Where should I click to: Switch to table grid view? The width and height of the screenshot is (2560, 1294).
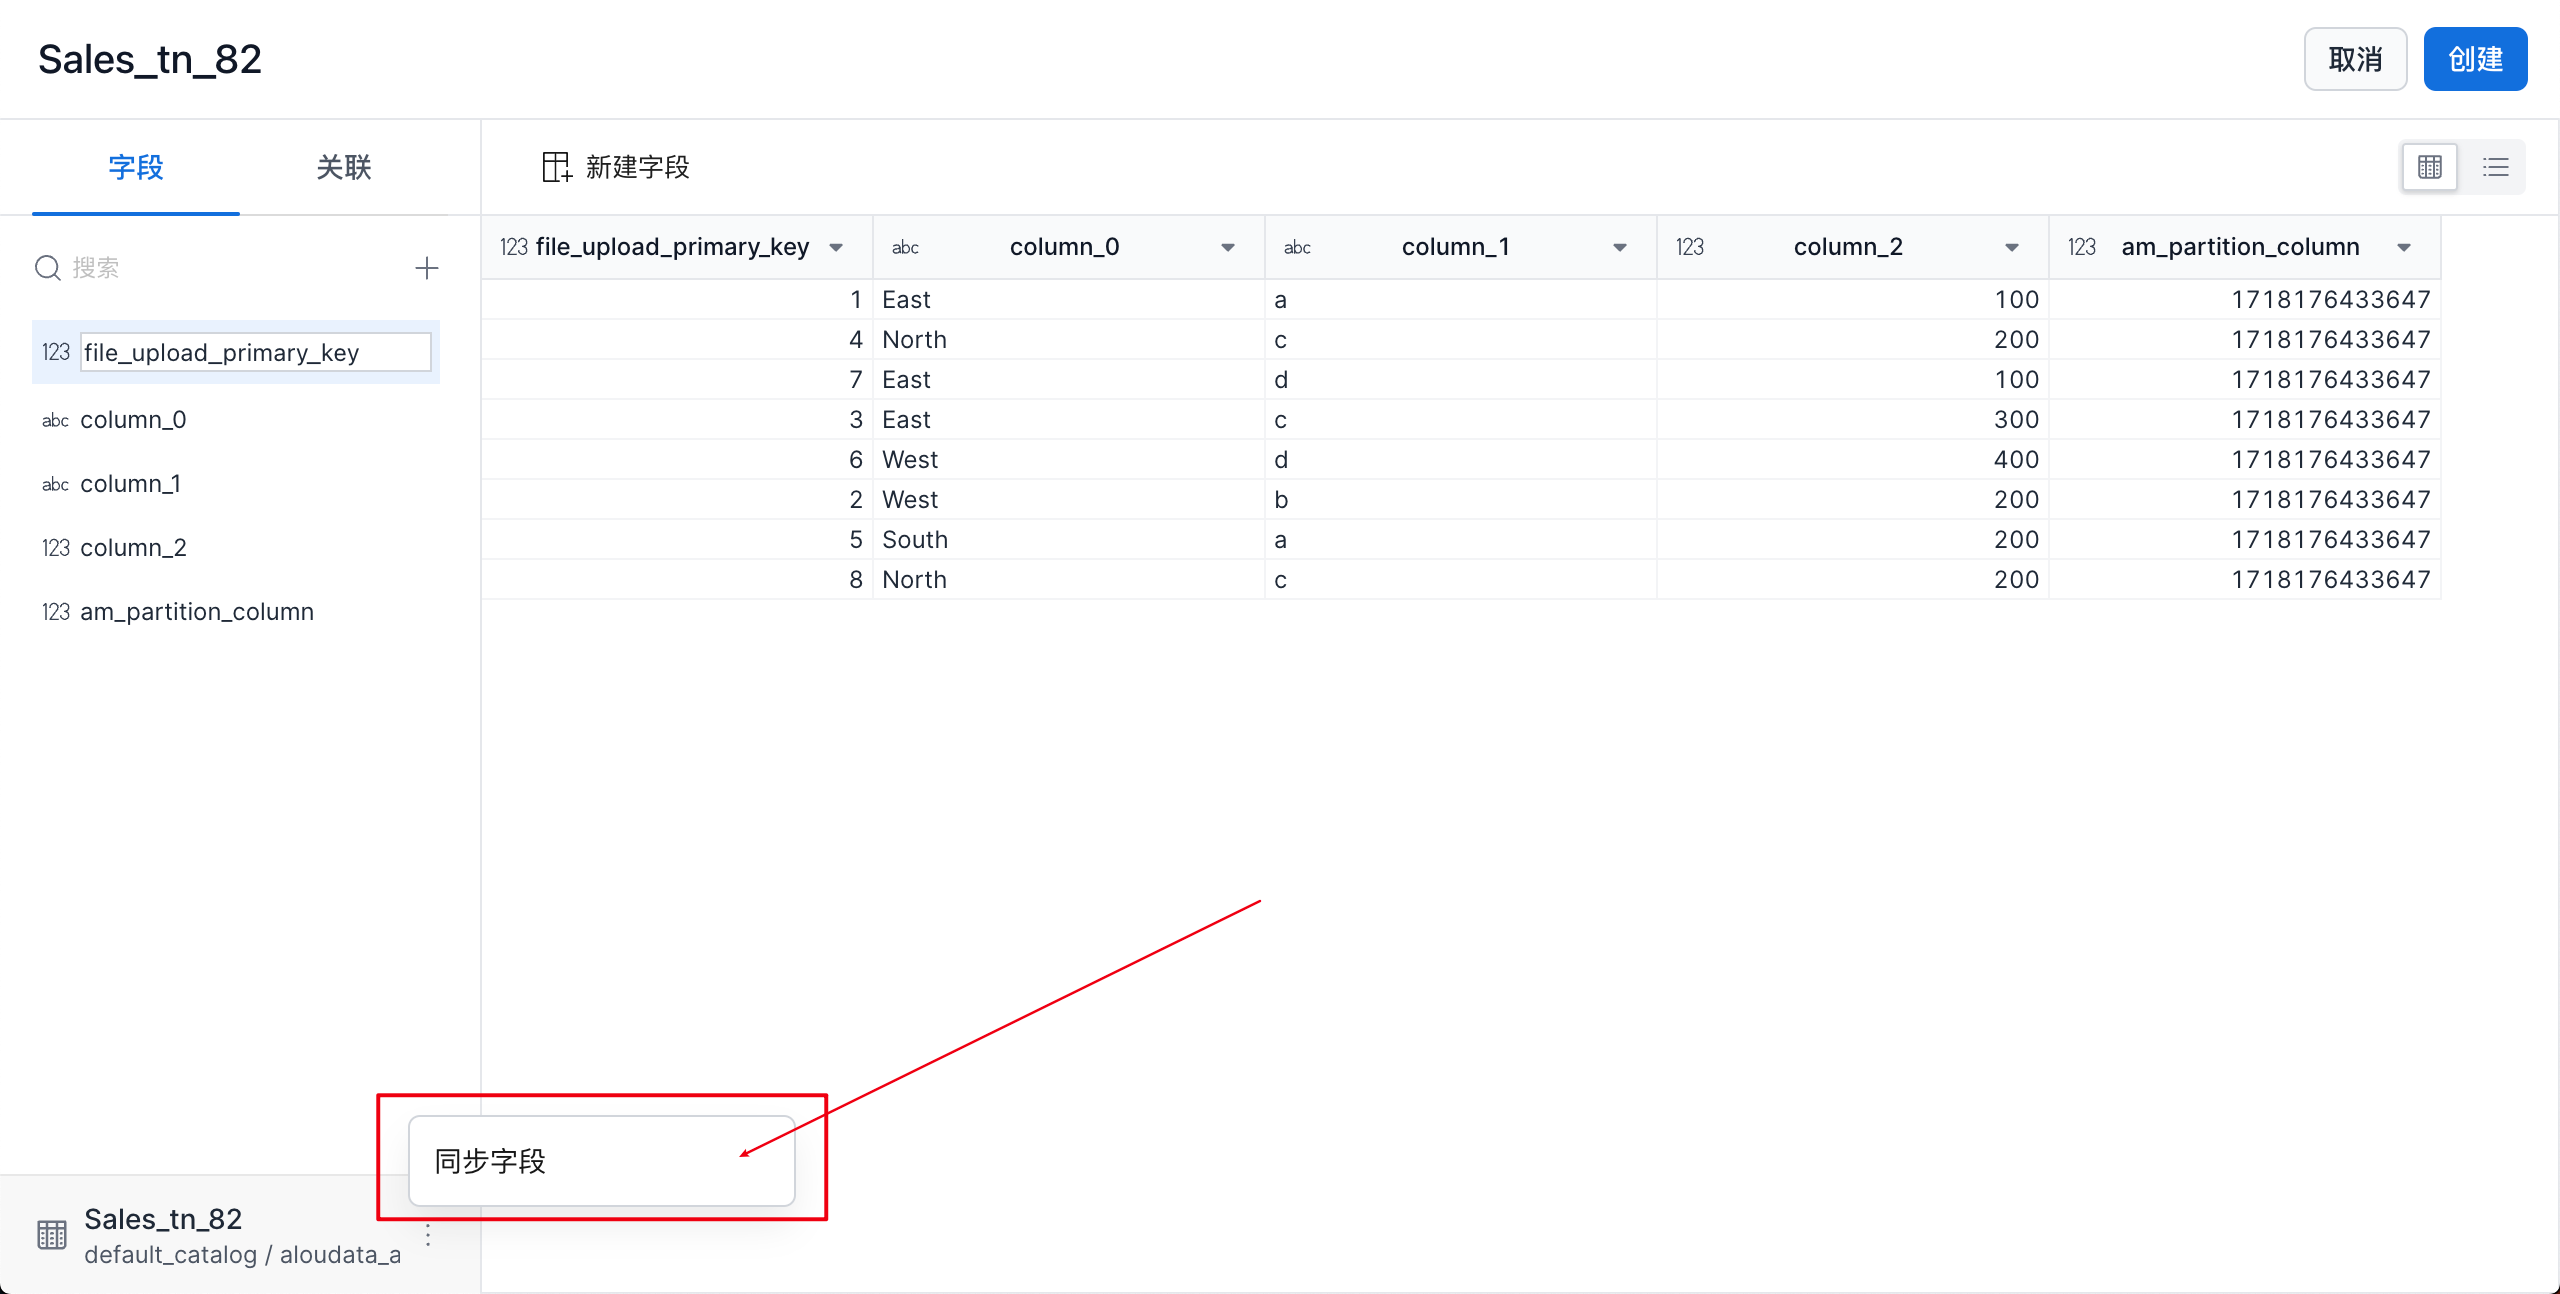tap(2429, 167)
